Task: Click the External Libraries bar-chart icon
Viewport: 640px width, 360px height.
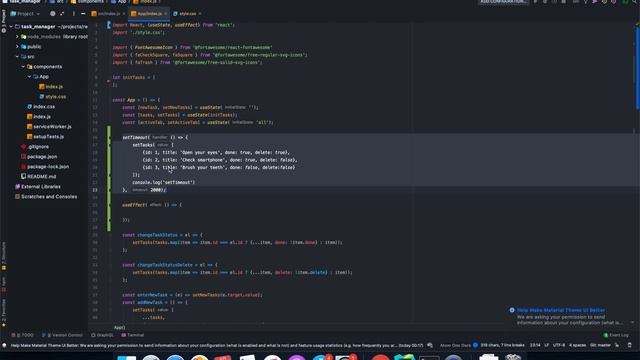Action: 17,187
